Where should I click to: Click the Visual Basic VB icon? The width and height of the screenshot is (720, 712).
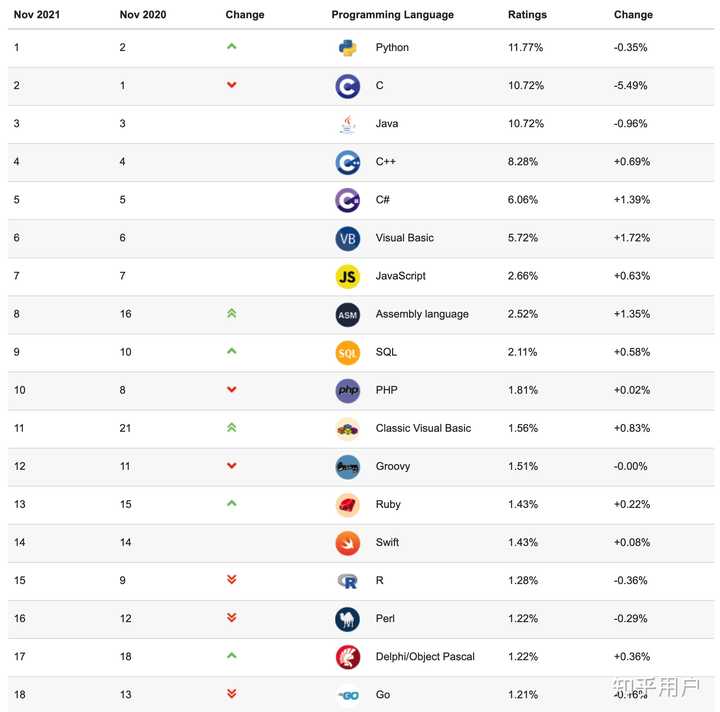(x=347, y=238)
